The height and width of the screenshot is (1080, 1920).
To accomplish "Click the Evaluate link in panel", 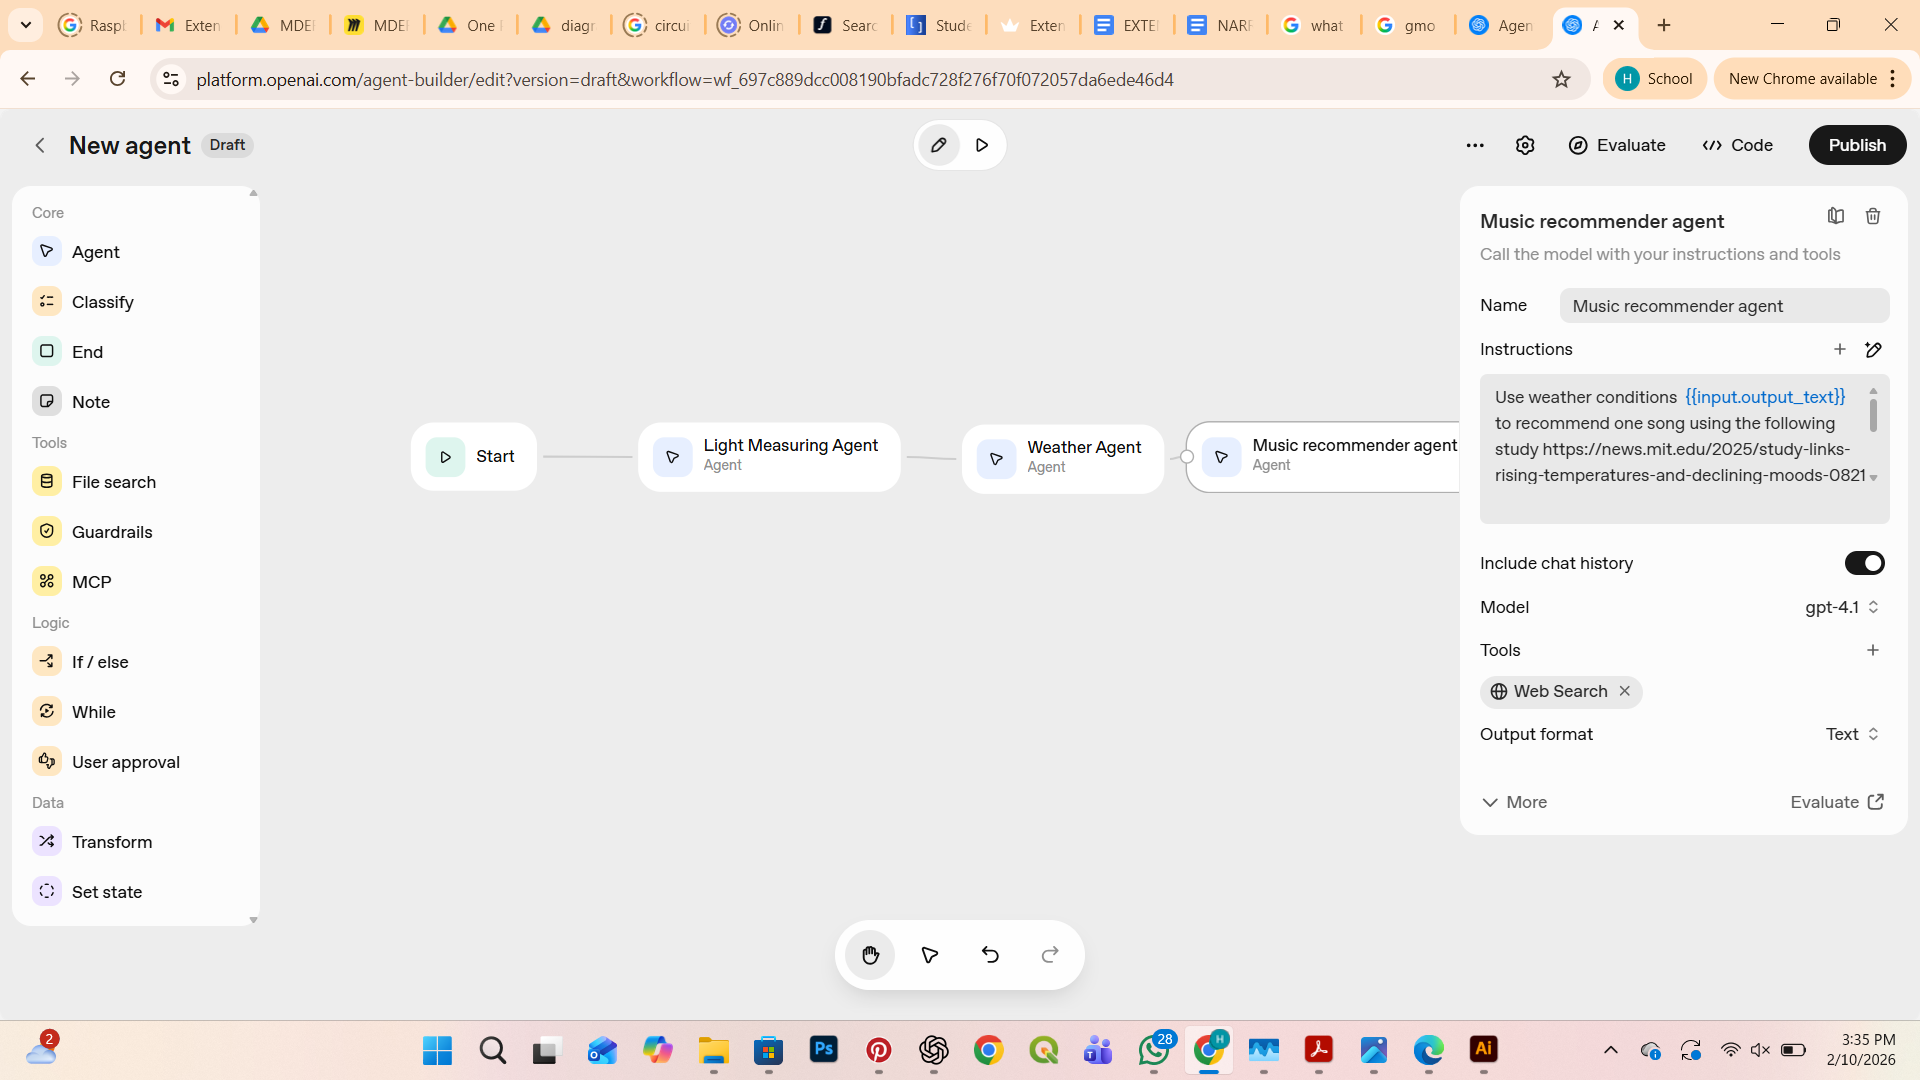I will point(1836,802).
